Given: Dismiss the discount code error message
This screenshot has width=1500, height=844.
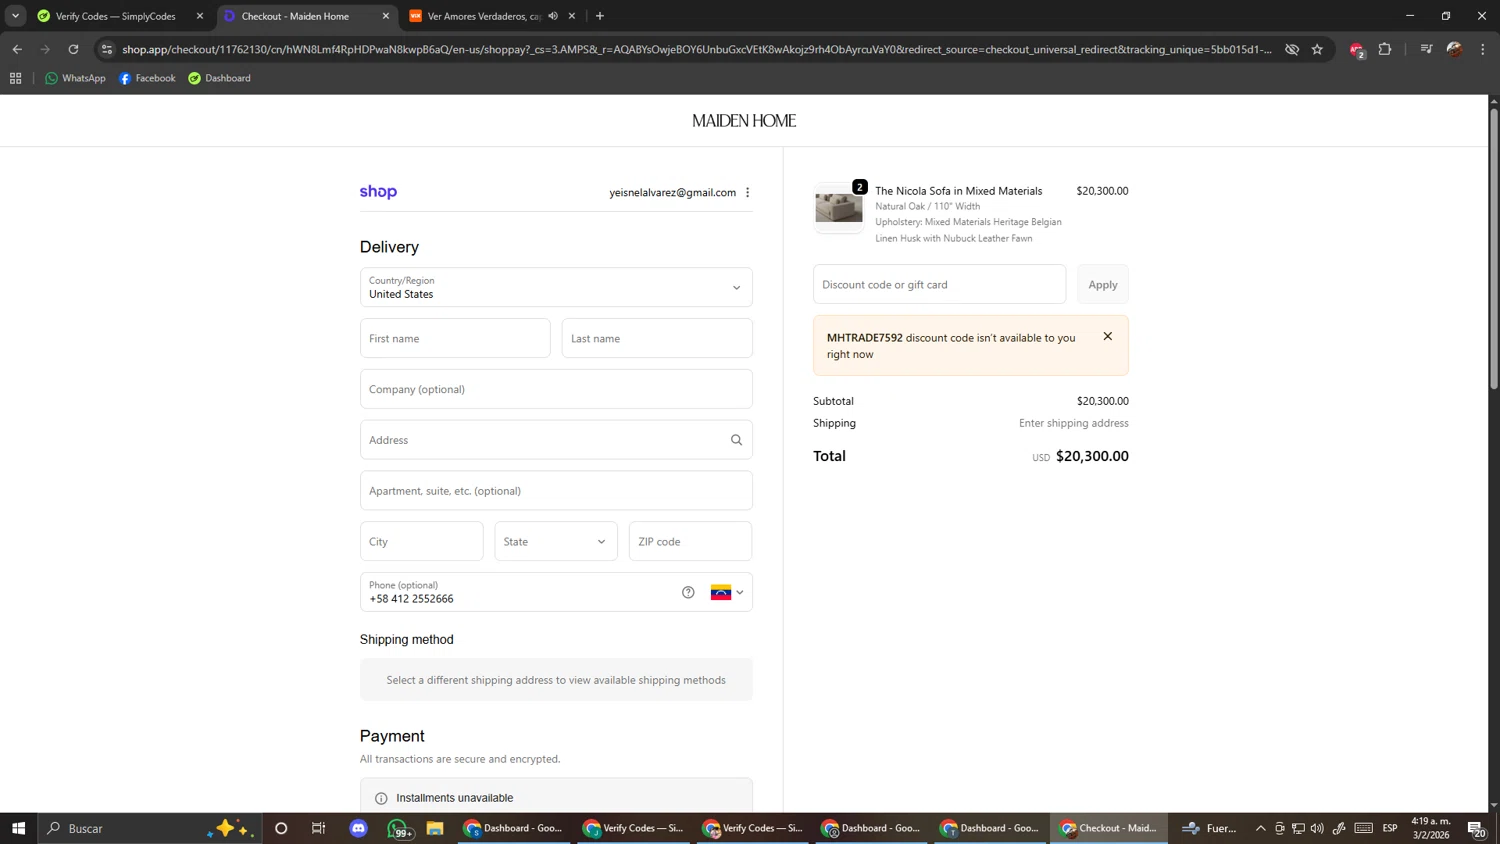Looking at the screenshot, I should pyautogui.click(x=1107, y=336).
